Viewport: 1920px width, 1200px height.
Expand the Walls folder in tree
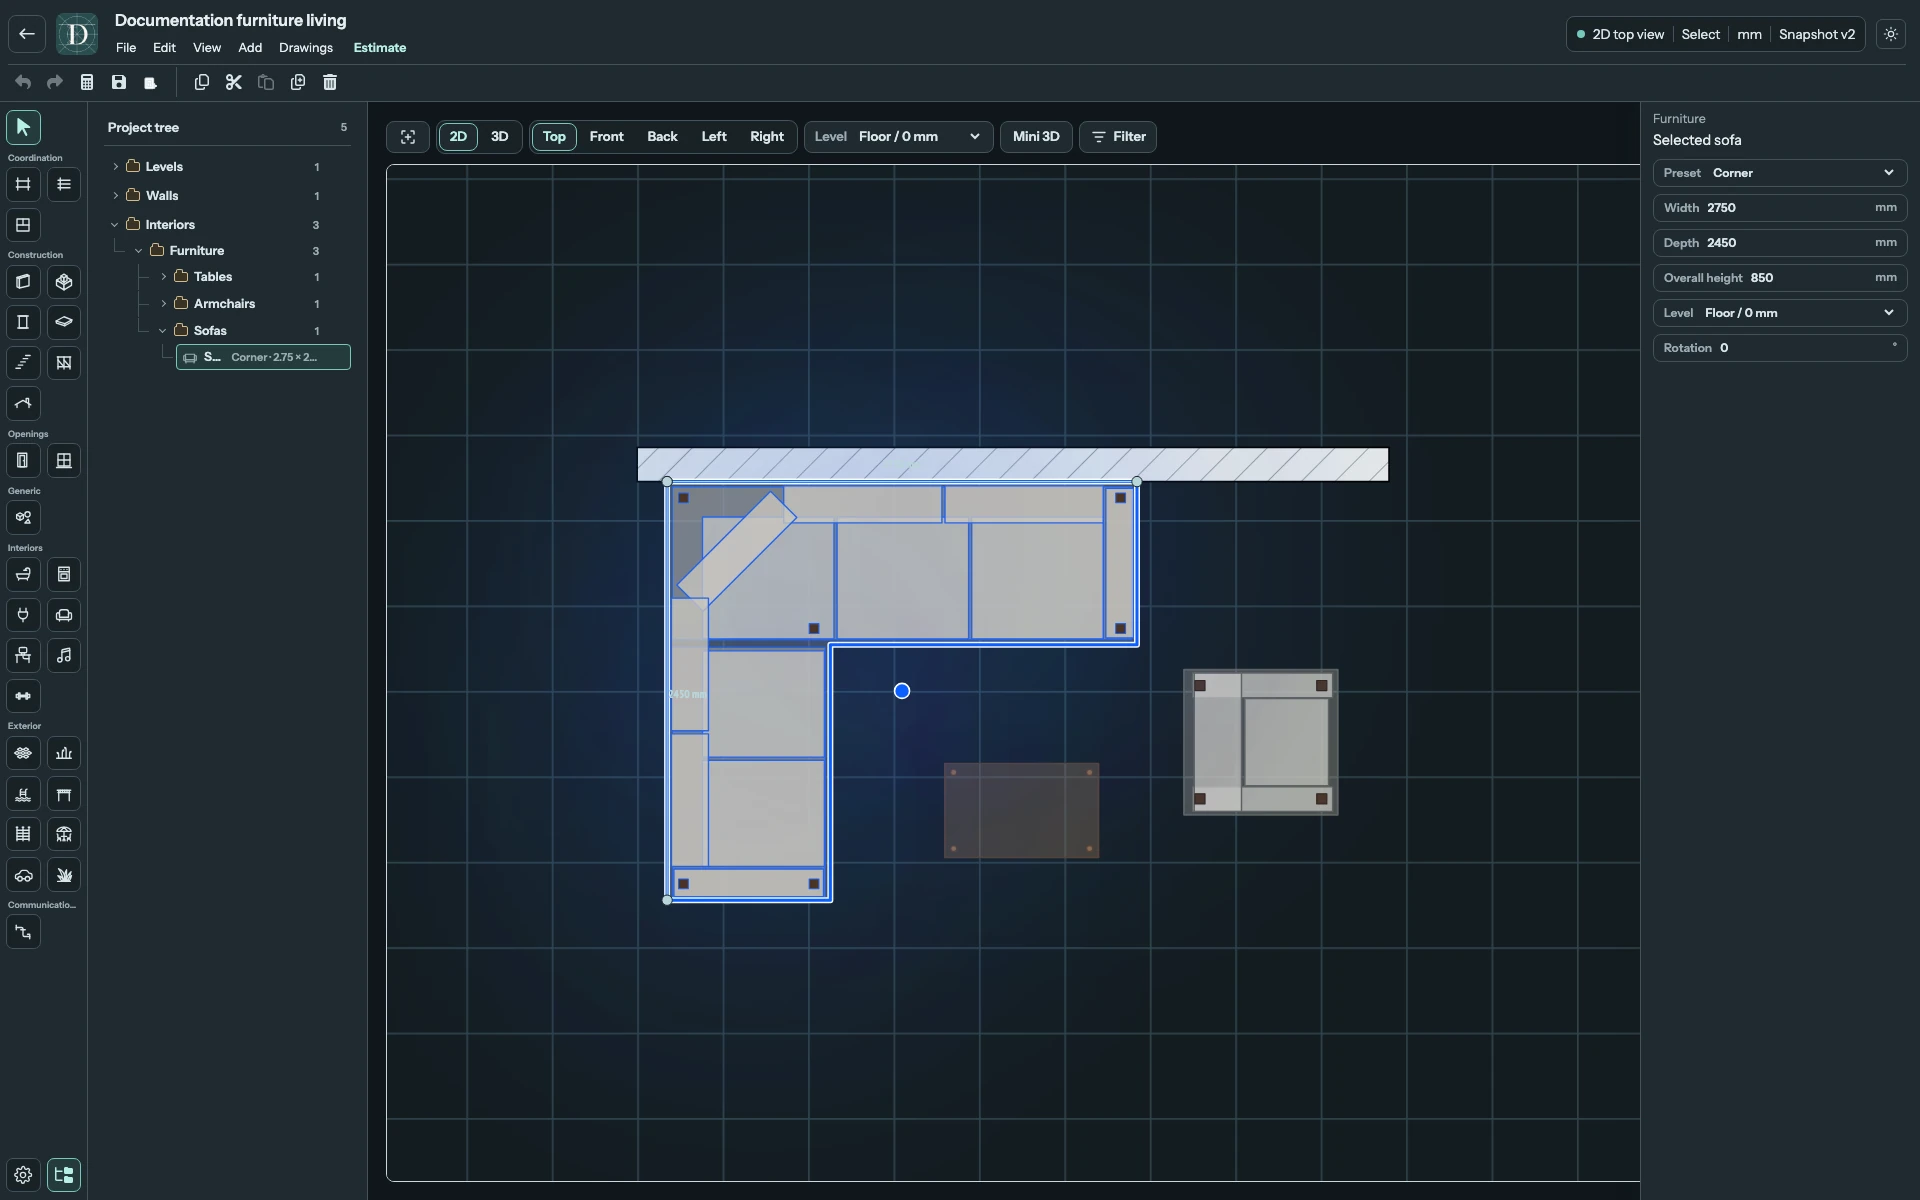point(116,196)
